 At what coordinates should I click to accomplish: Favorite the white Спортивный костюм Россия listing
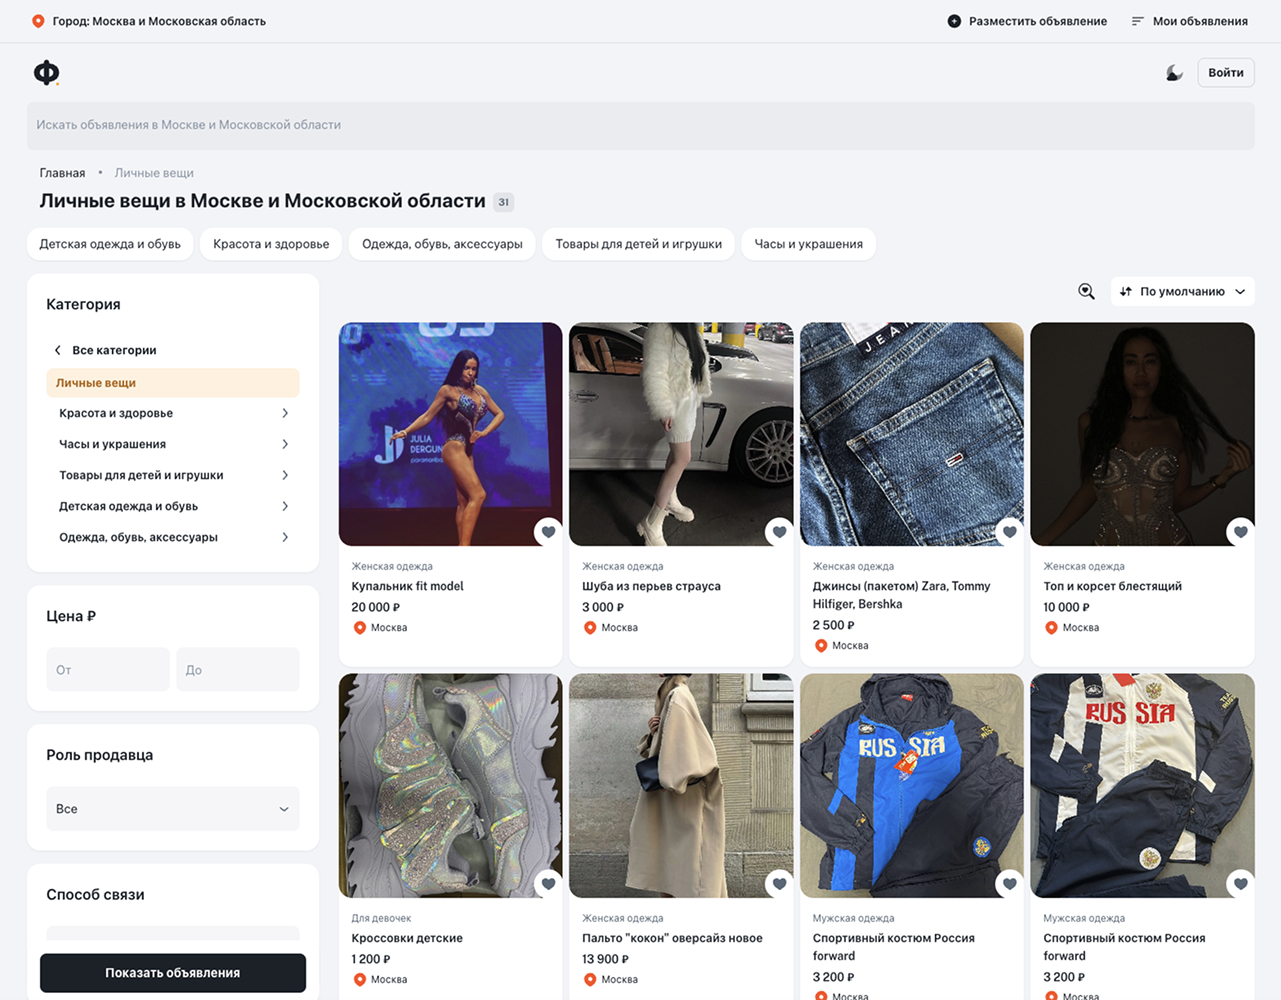point(1240,883)
